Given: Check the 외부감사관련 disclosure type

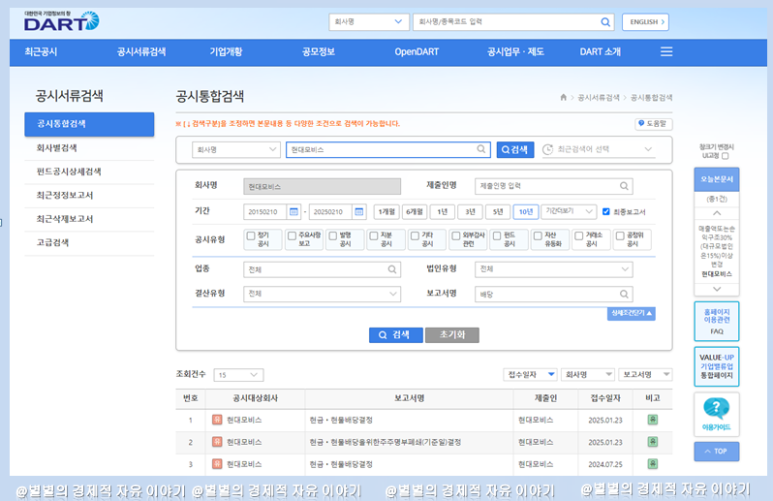Looking at the screenshot, I should point(456,236).
